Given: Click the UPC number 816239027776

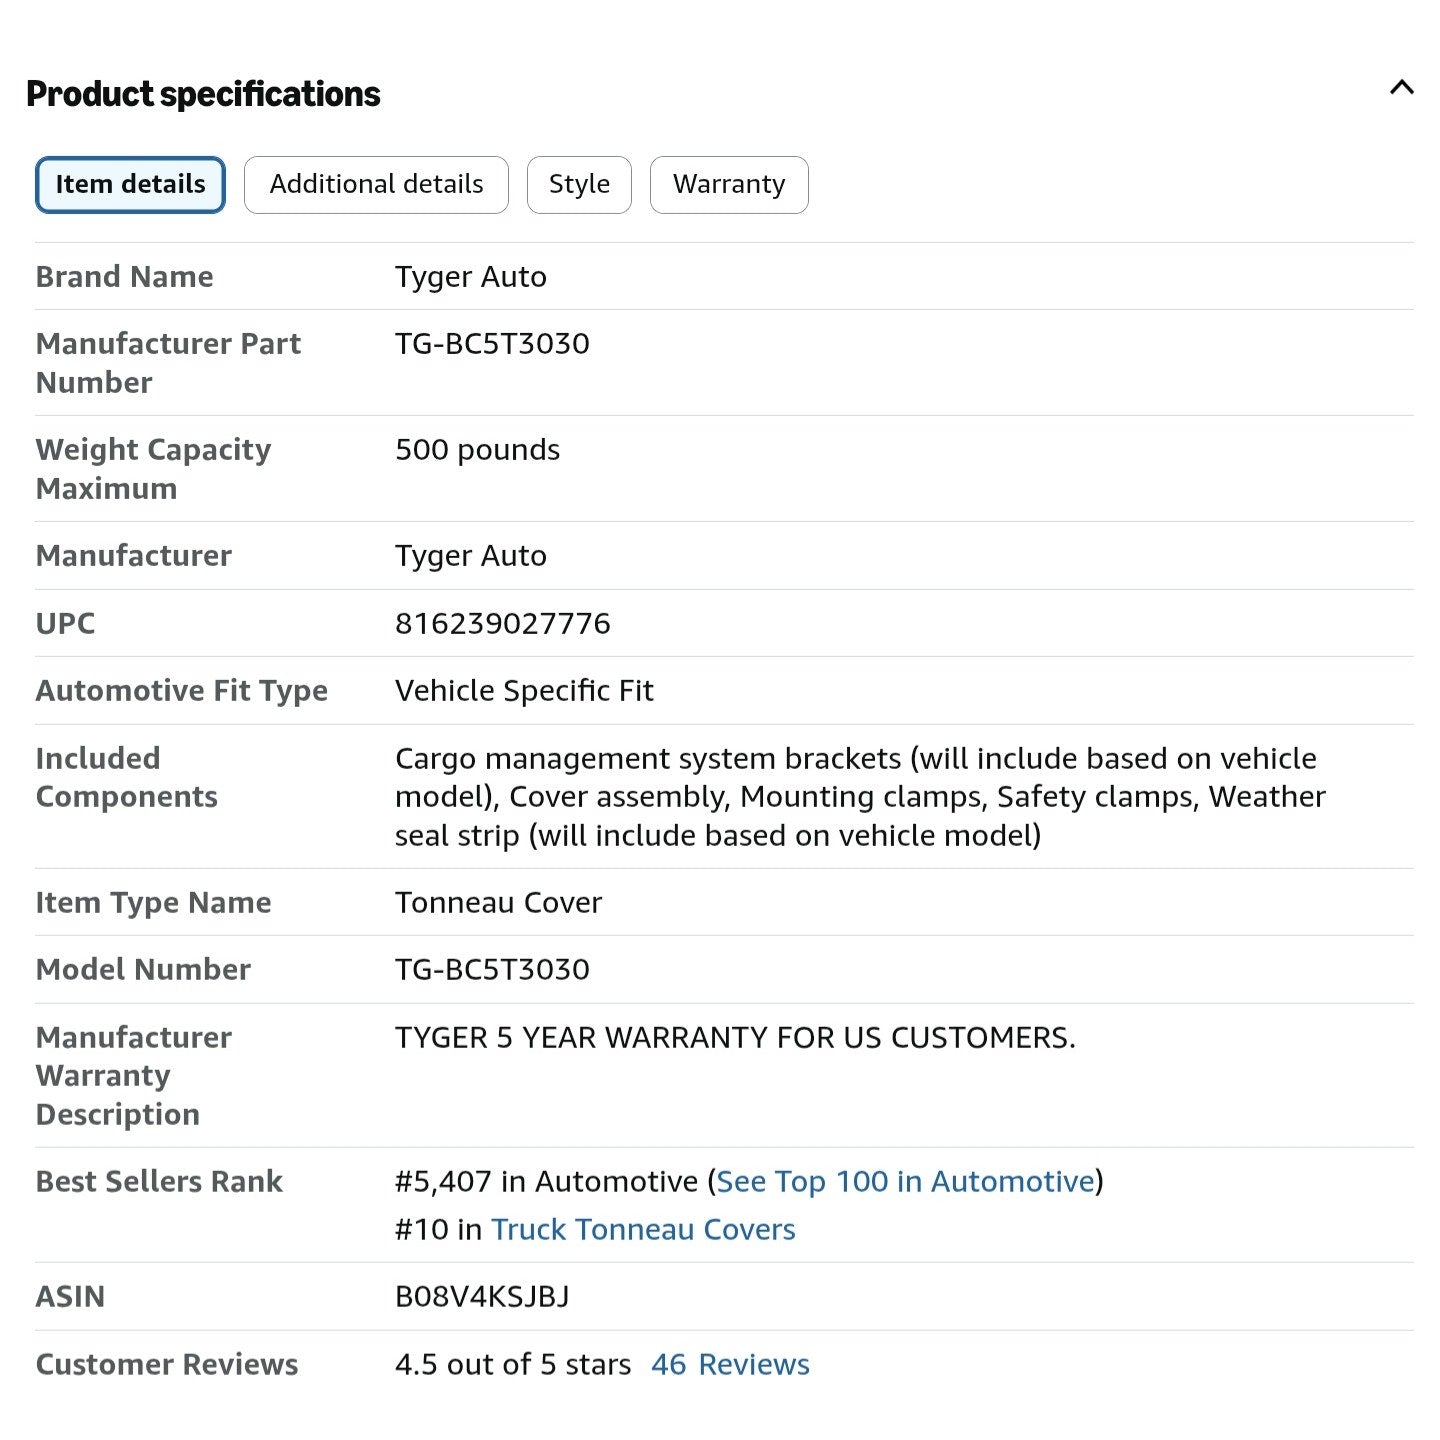Looking at the screenshot, I should point(502,623).
